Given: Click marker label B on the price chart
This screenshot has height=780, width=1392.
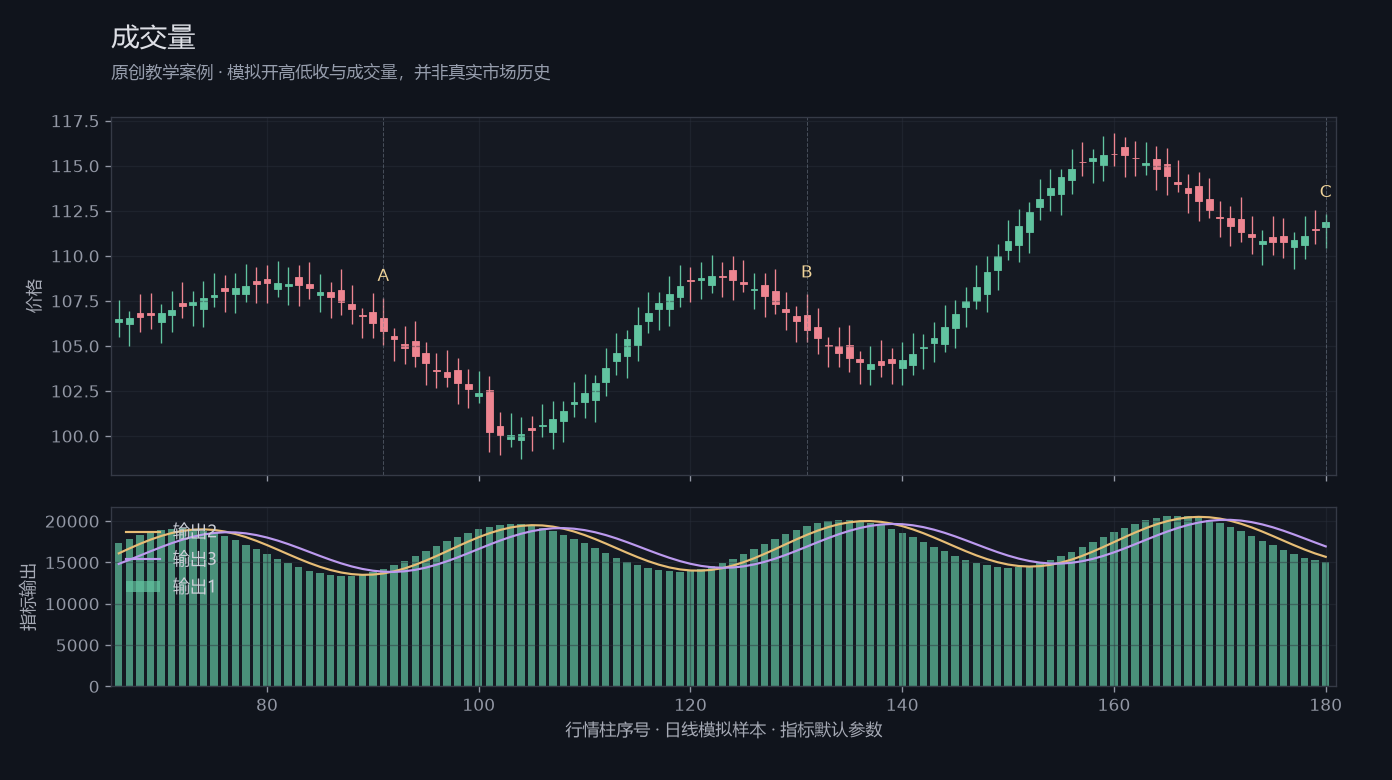Looking at the screenshot, I should pos(807,272).
